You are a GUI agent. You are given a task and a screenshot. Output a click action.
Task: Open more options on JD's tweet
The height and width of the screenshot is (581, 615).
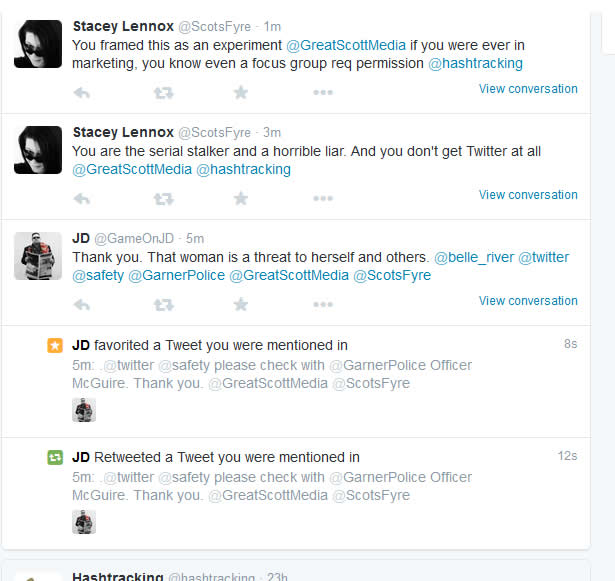pyautogui.click(x=322, y=304)
